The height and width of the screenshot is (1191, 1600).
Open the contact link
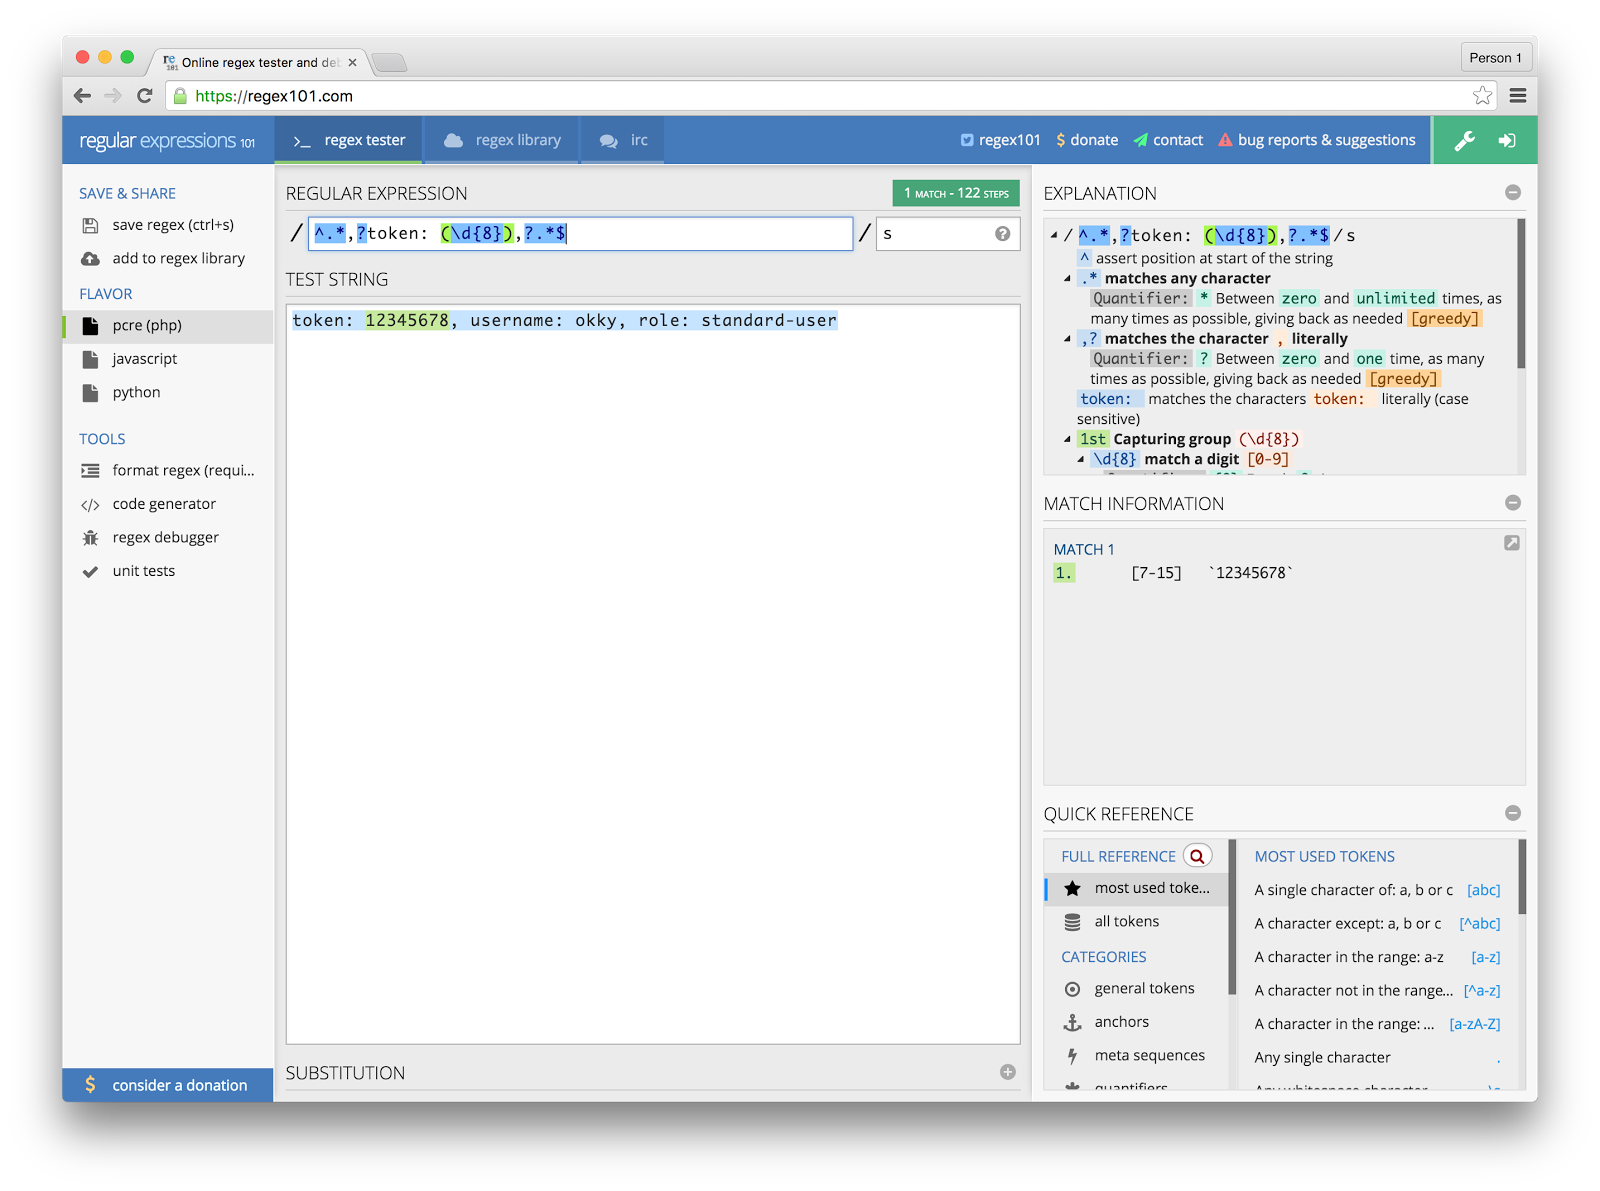1168,140
